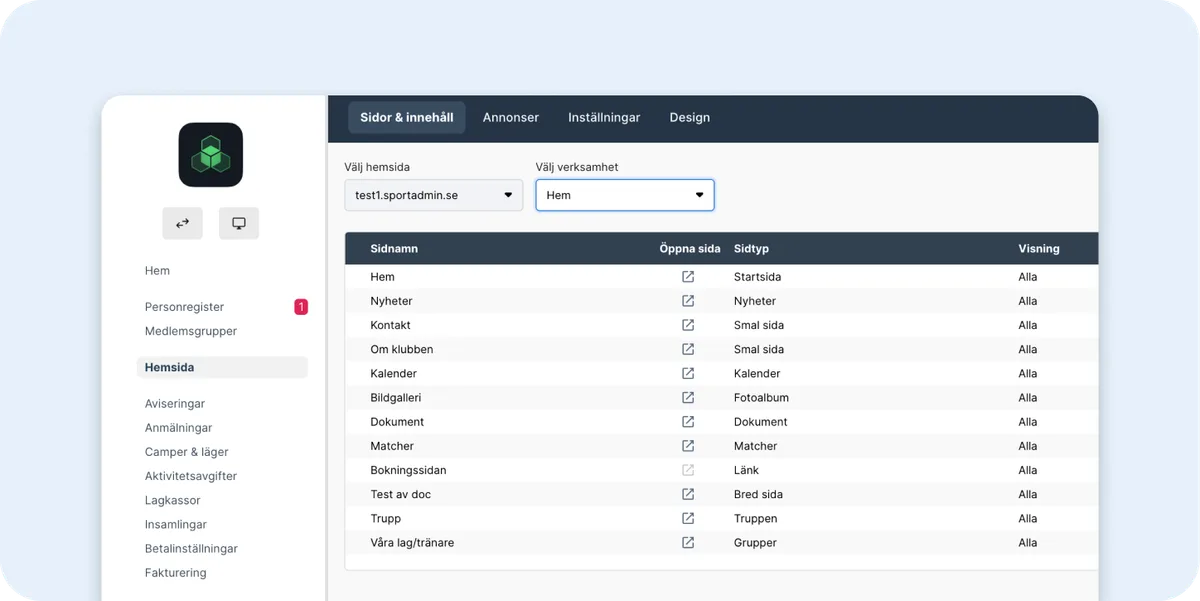Click the swap arrows button in sidebar
1200x601 pixels.
click(183, 223)
